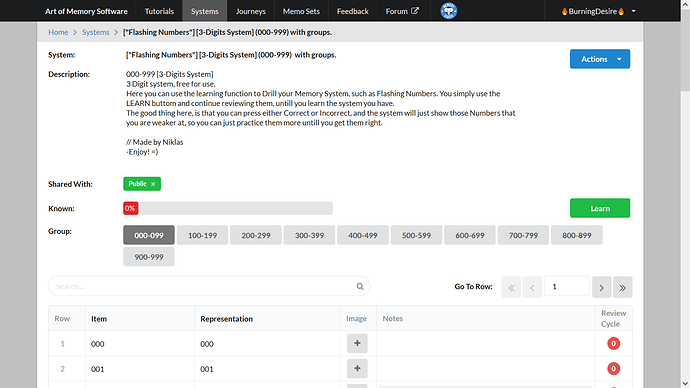Select group 500-599
The image size is (690, 388).
click(416, 235)
